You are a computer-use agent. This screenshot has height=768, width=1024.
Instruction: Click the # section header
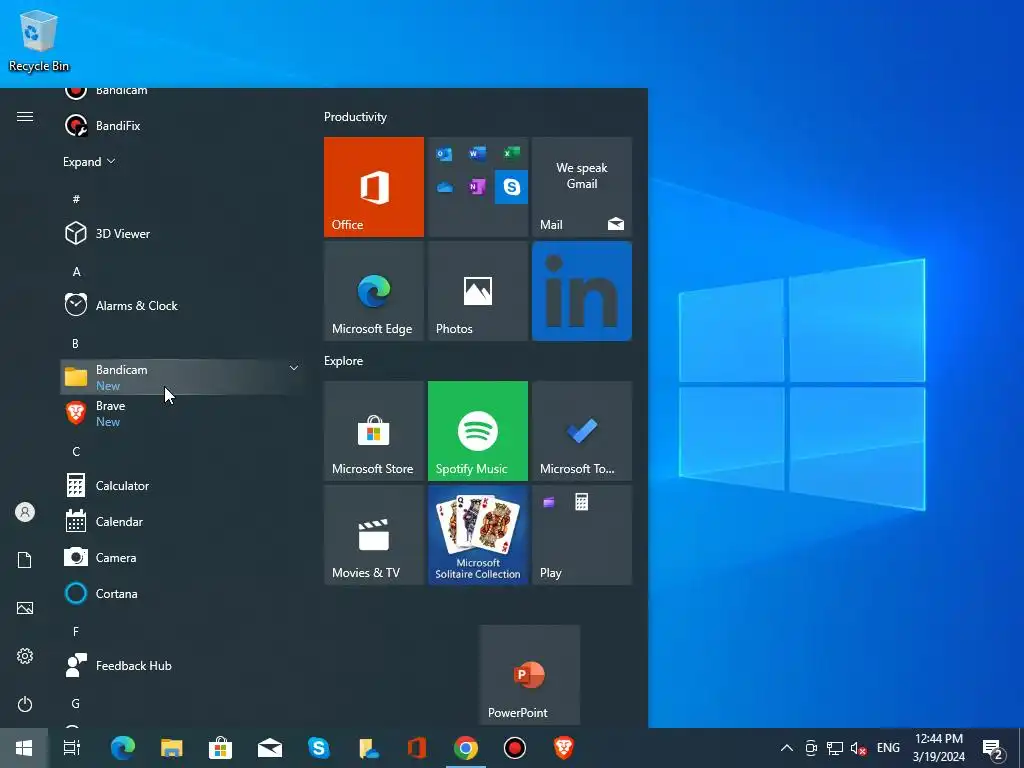point(76,199)
